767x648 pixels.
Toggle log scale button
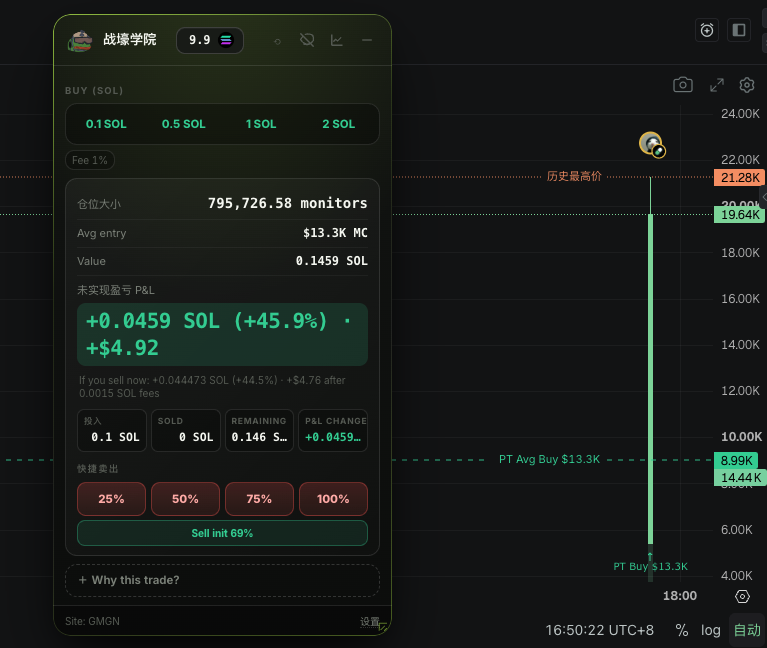pyautogui.click(x=710, y=630)
